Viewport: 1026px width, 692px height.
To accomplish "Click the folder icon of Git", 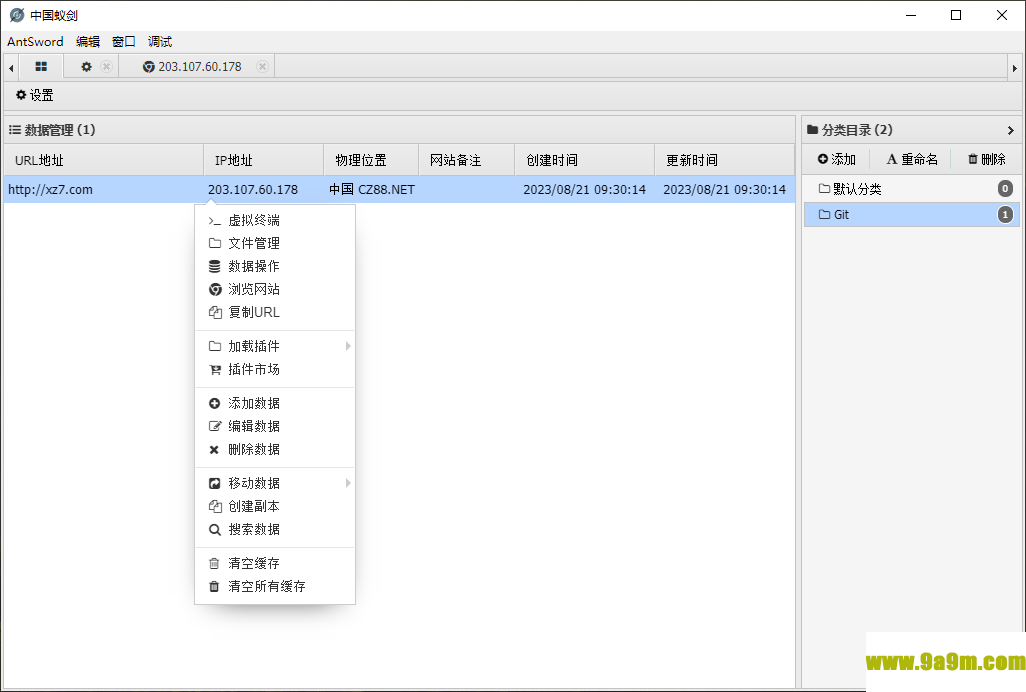I will click(x=824, y=215).
